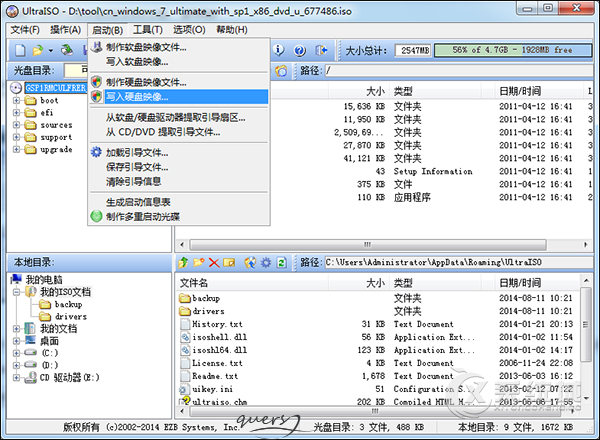Click the local New folder icon
Viewport: 600px width, 440px height.
[x=199, y=262]
